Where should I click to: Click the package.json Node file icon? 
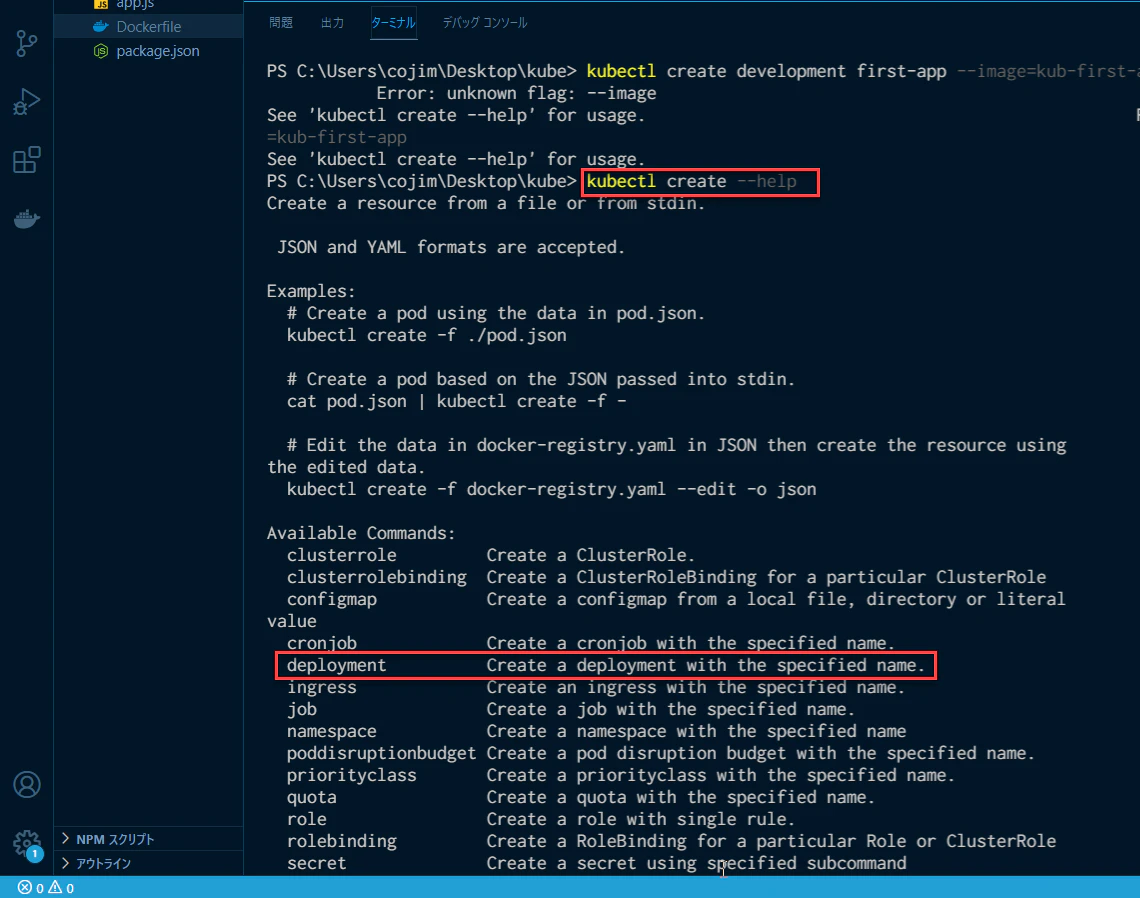point(101,51)
